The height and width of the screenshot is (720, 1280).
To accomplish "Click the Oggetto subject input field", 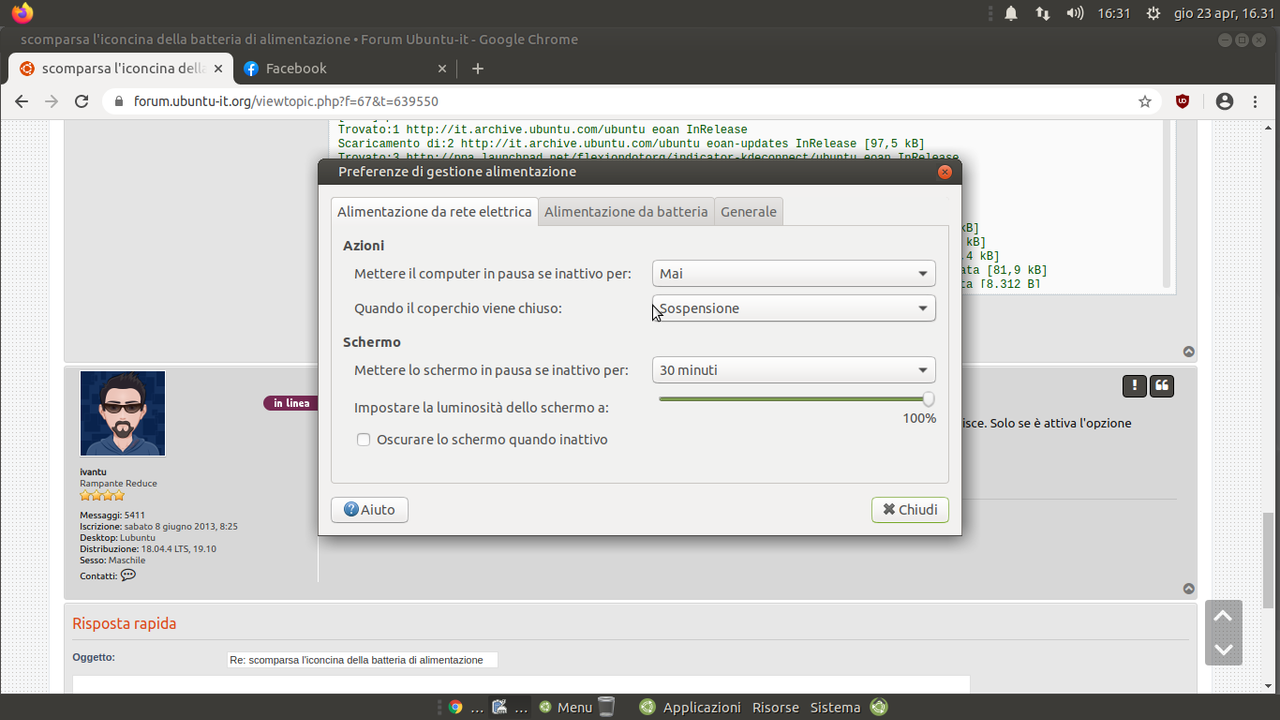I will tap(363, 660).
